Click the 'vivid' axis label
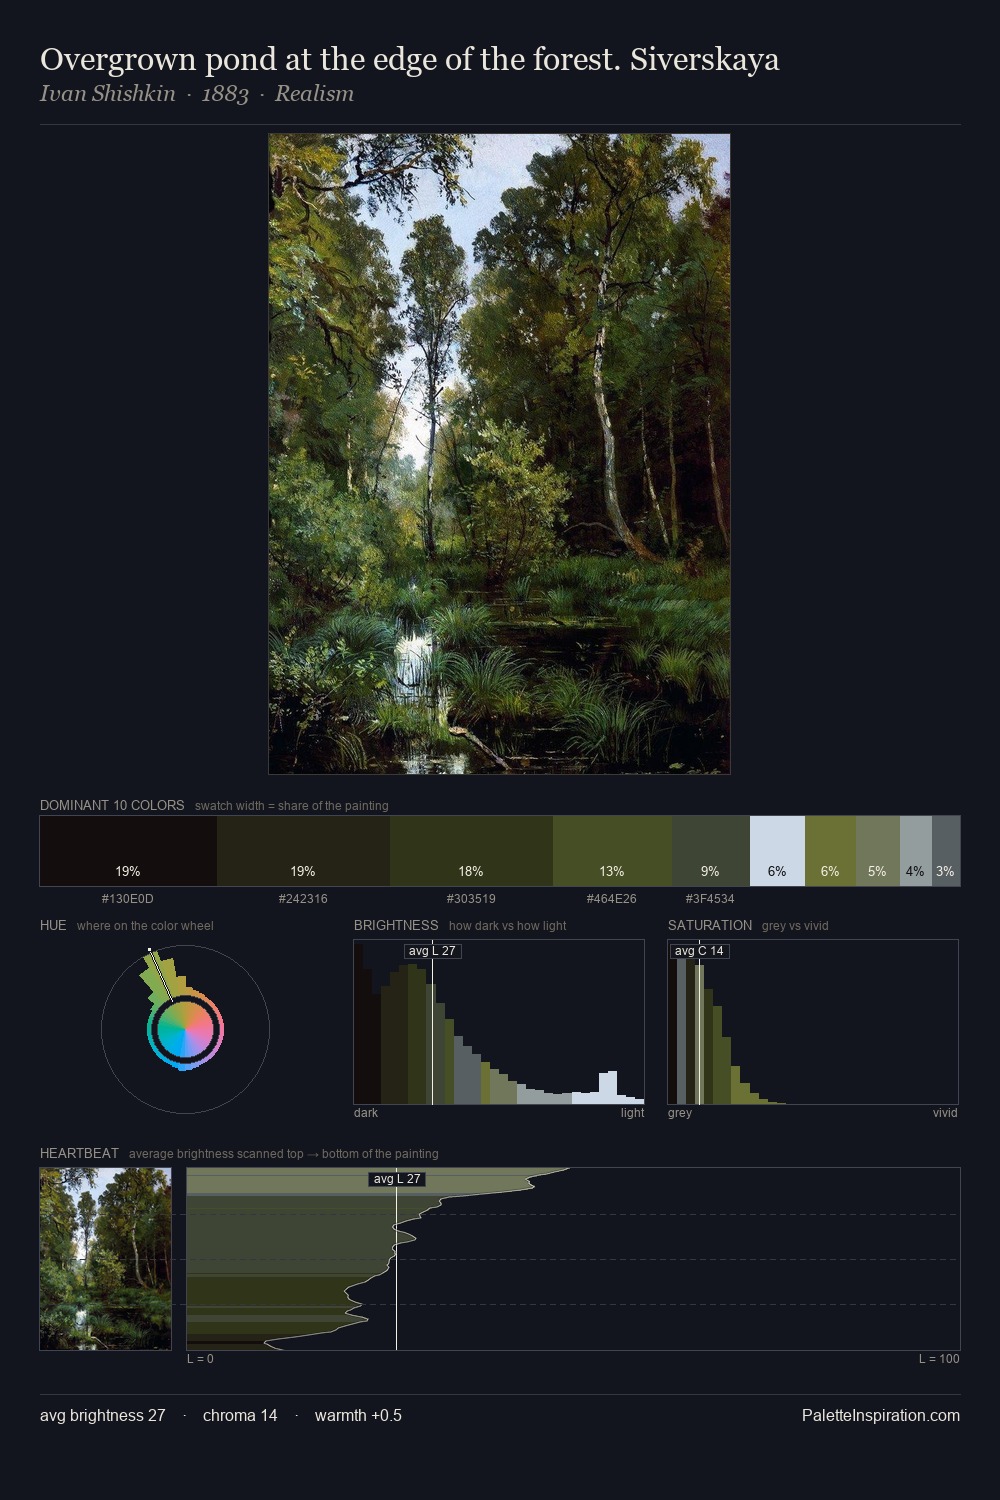 [x=945, y=1113]
